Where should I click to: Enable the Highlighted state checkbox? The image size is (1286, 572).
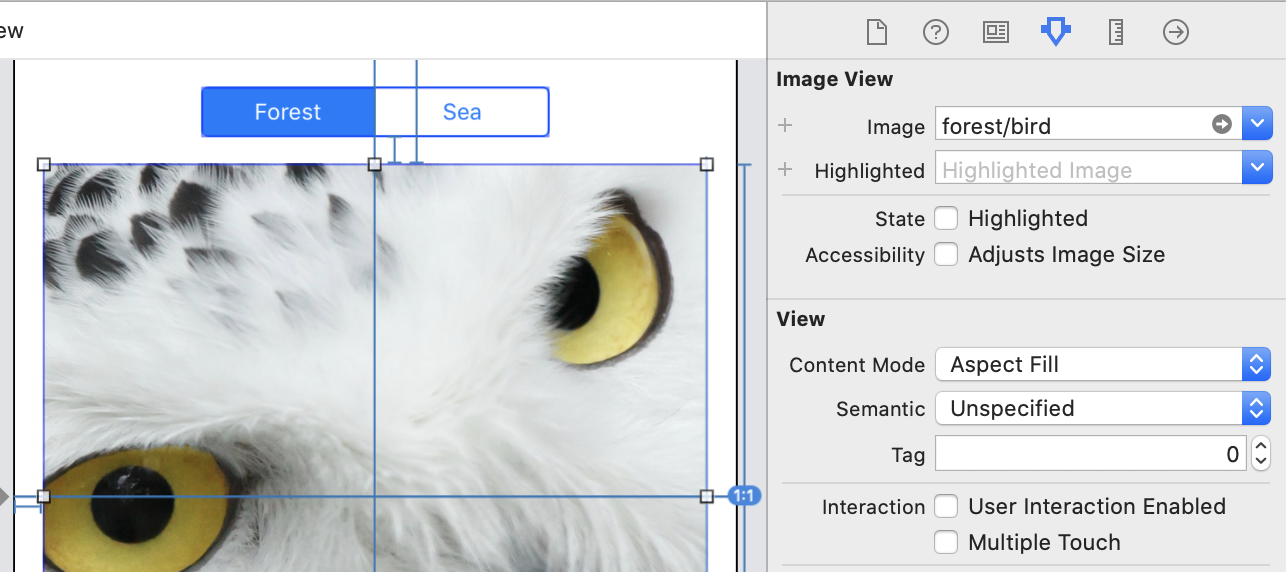coord(946,218)
